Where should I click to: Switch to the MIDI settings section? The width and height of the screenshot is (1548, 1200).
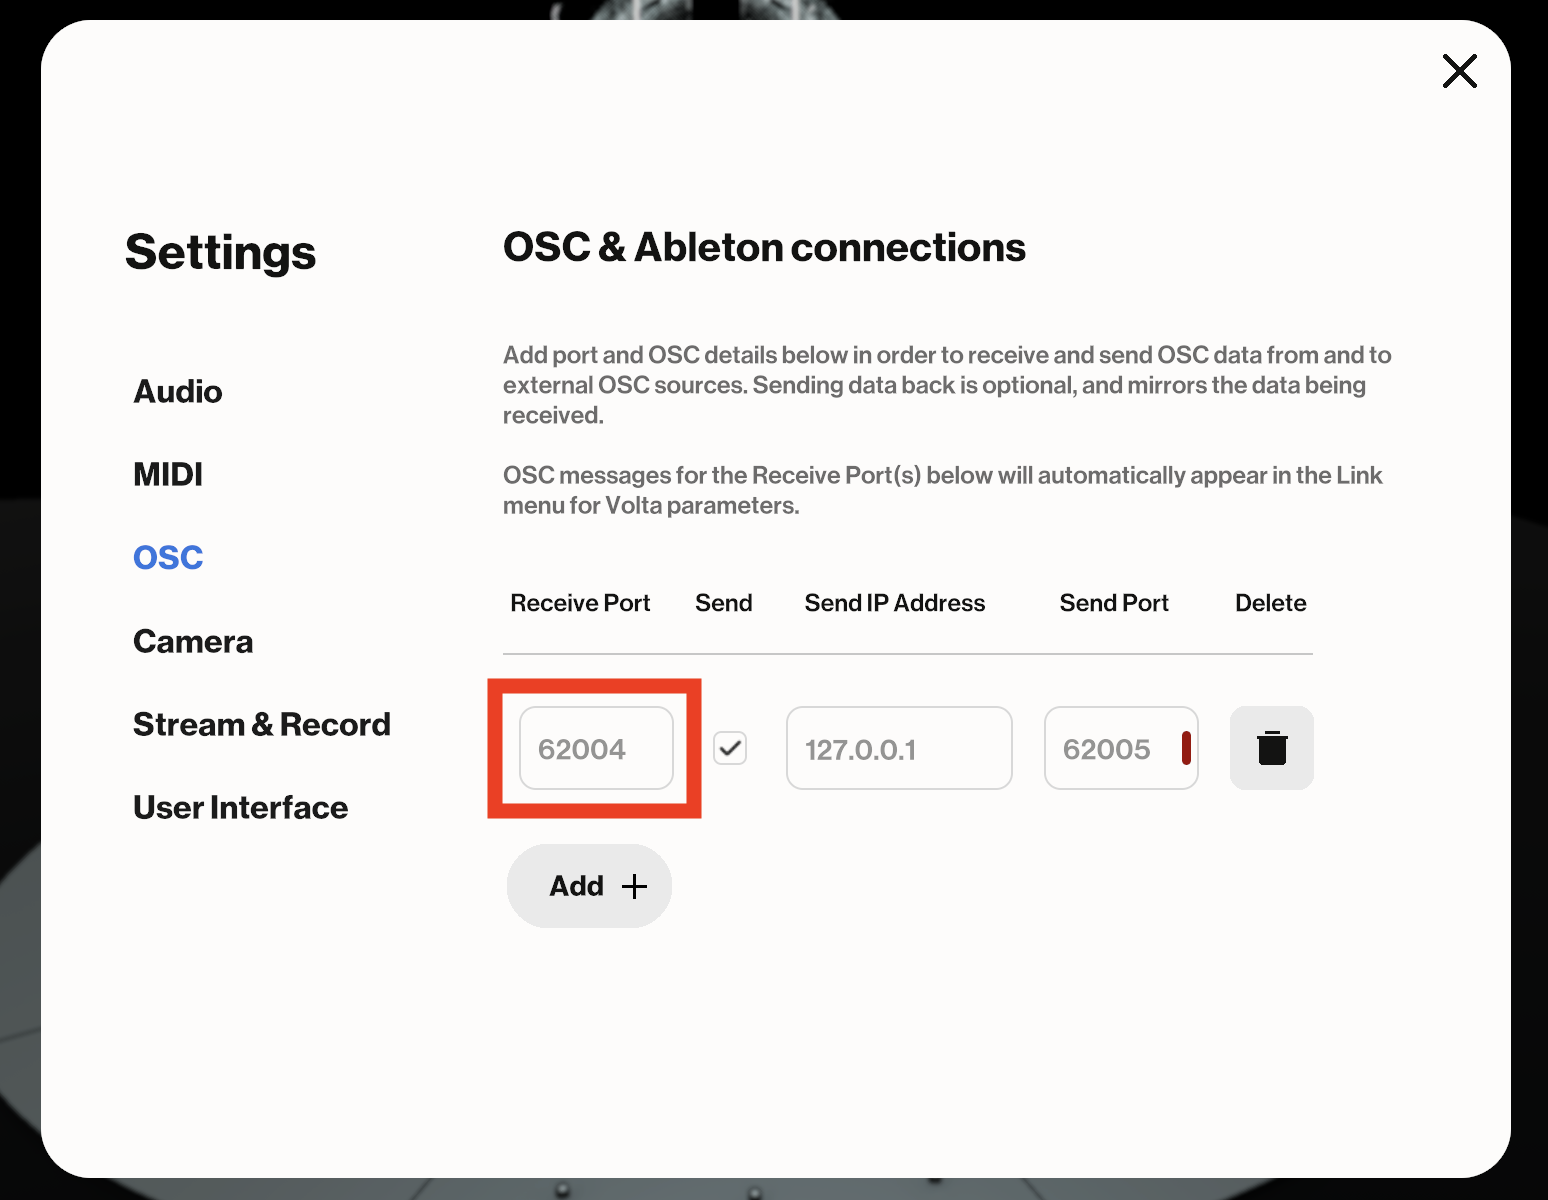[168, 474]
